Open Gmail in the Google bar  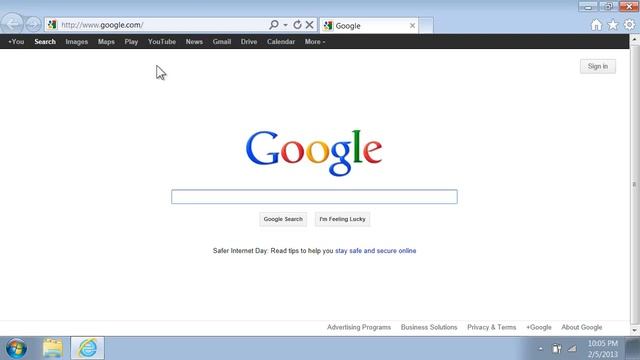[222, 42]
